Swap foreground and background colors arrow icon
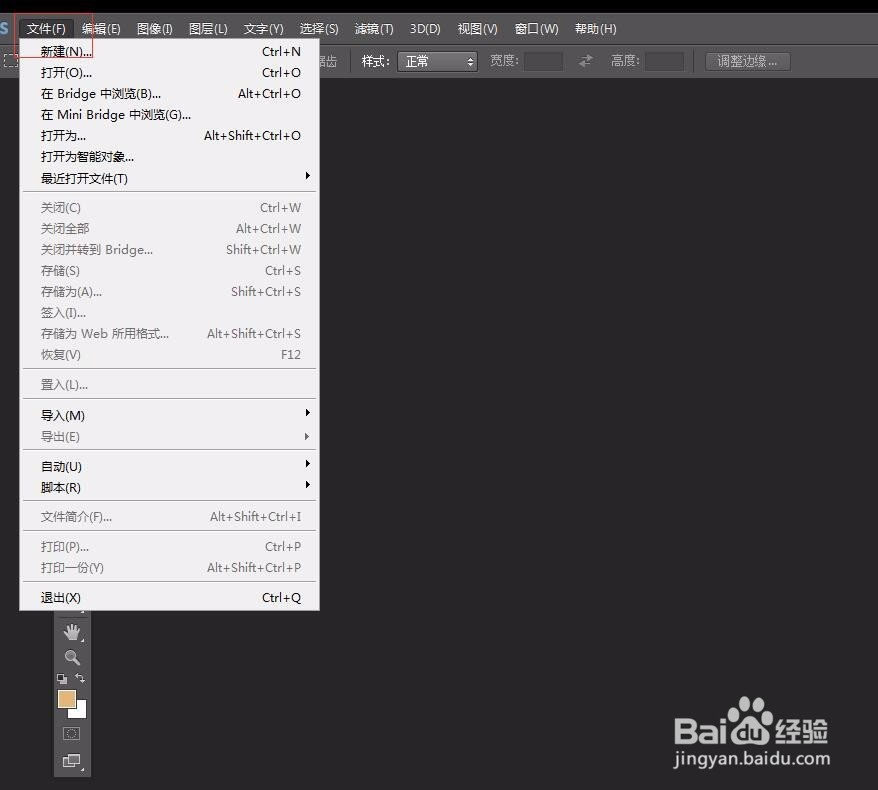 coord(81,678)
